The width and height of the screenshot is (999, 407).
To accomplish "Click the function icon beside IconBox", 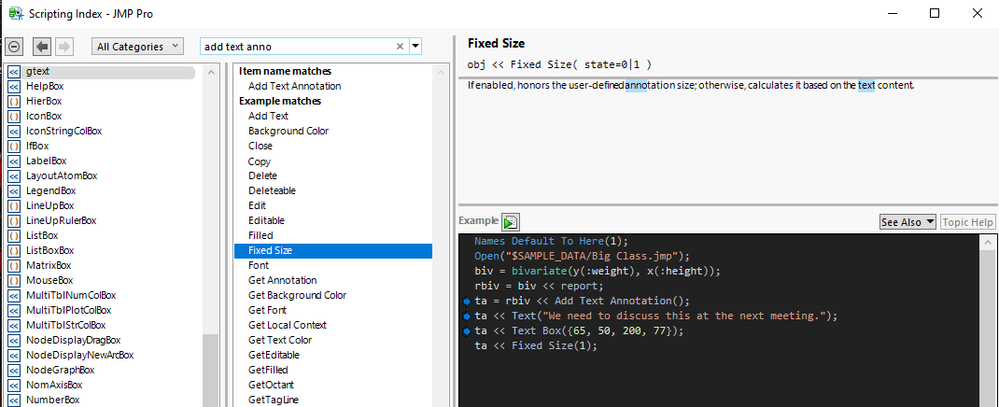I will tap(13, 116).
